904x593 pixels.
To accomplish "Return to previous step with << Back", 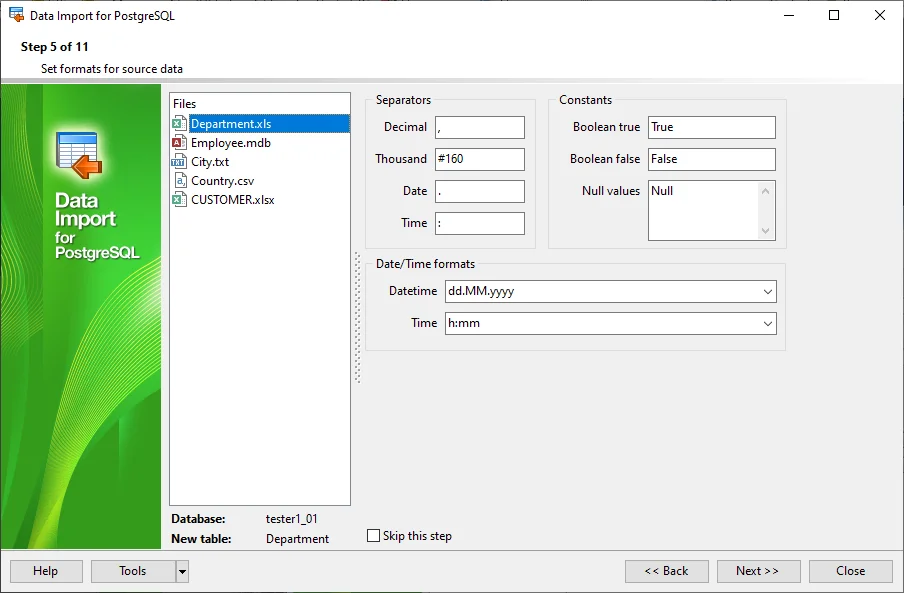I will click(666, 571).
